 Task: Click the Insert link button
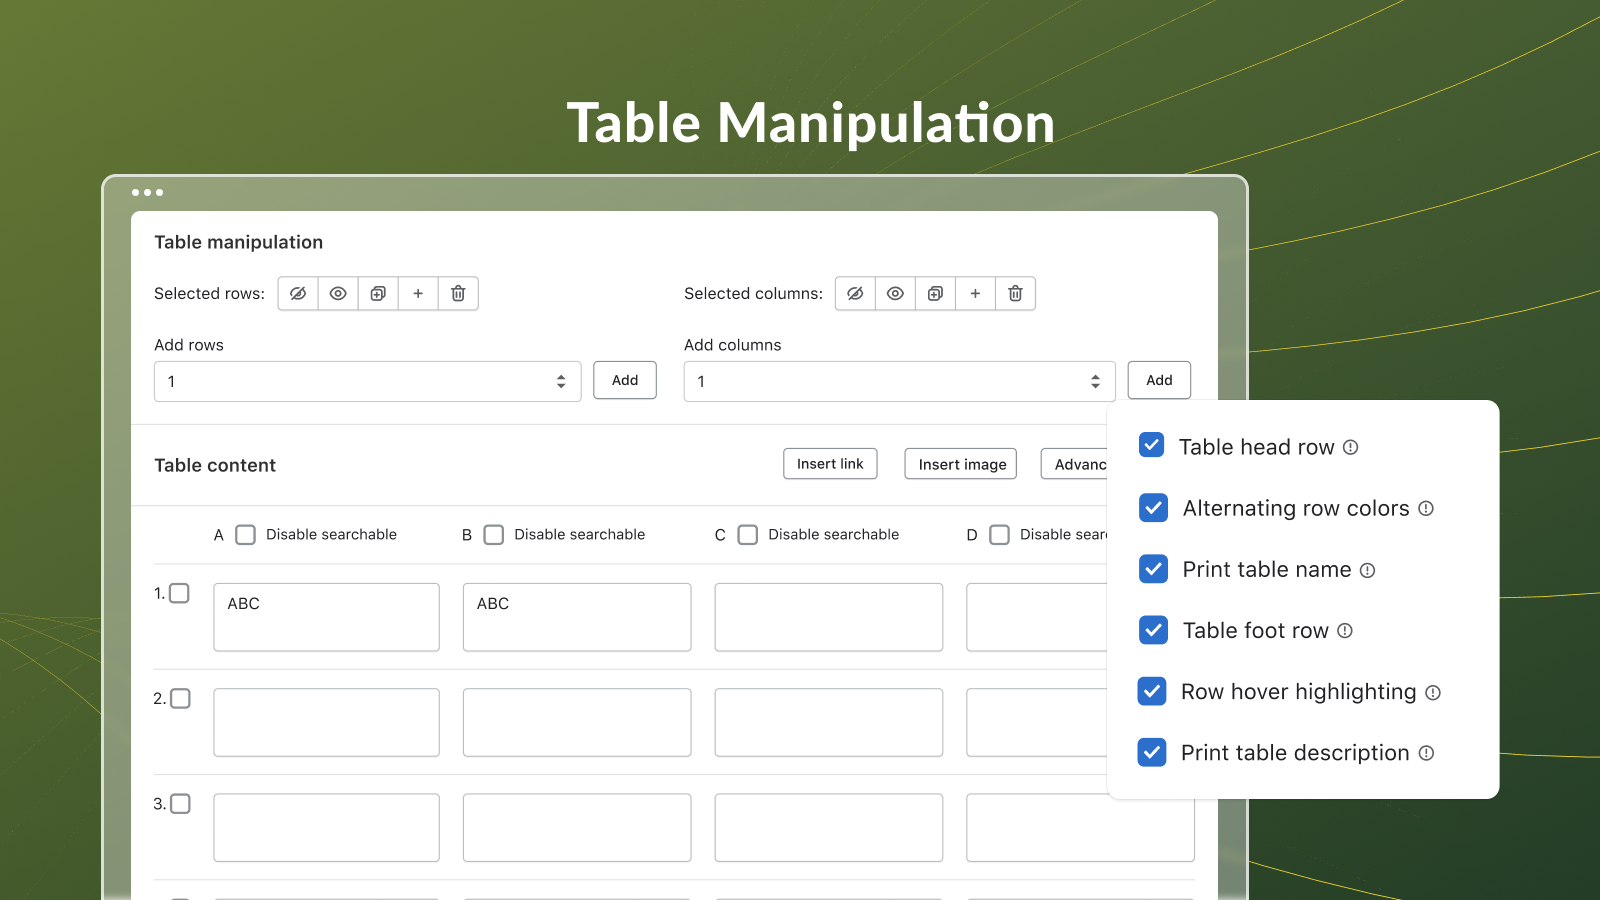tap(830, 463)
